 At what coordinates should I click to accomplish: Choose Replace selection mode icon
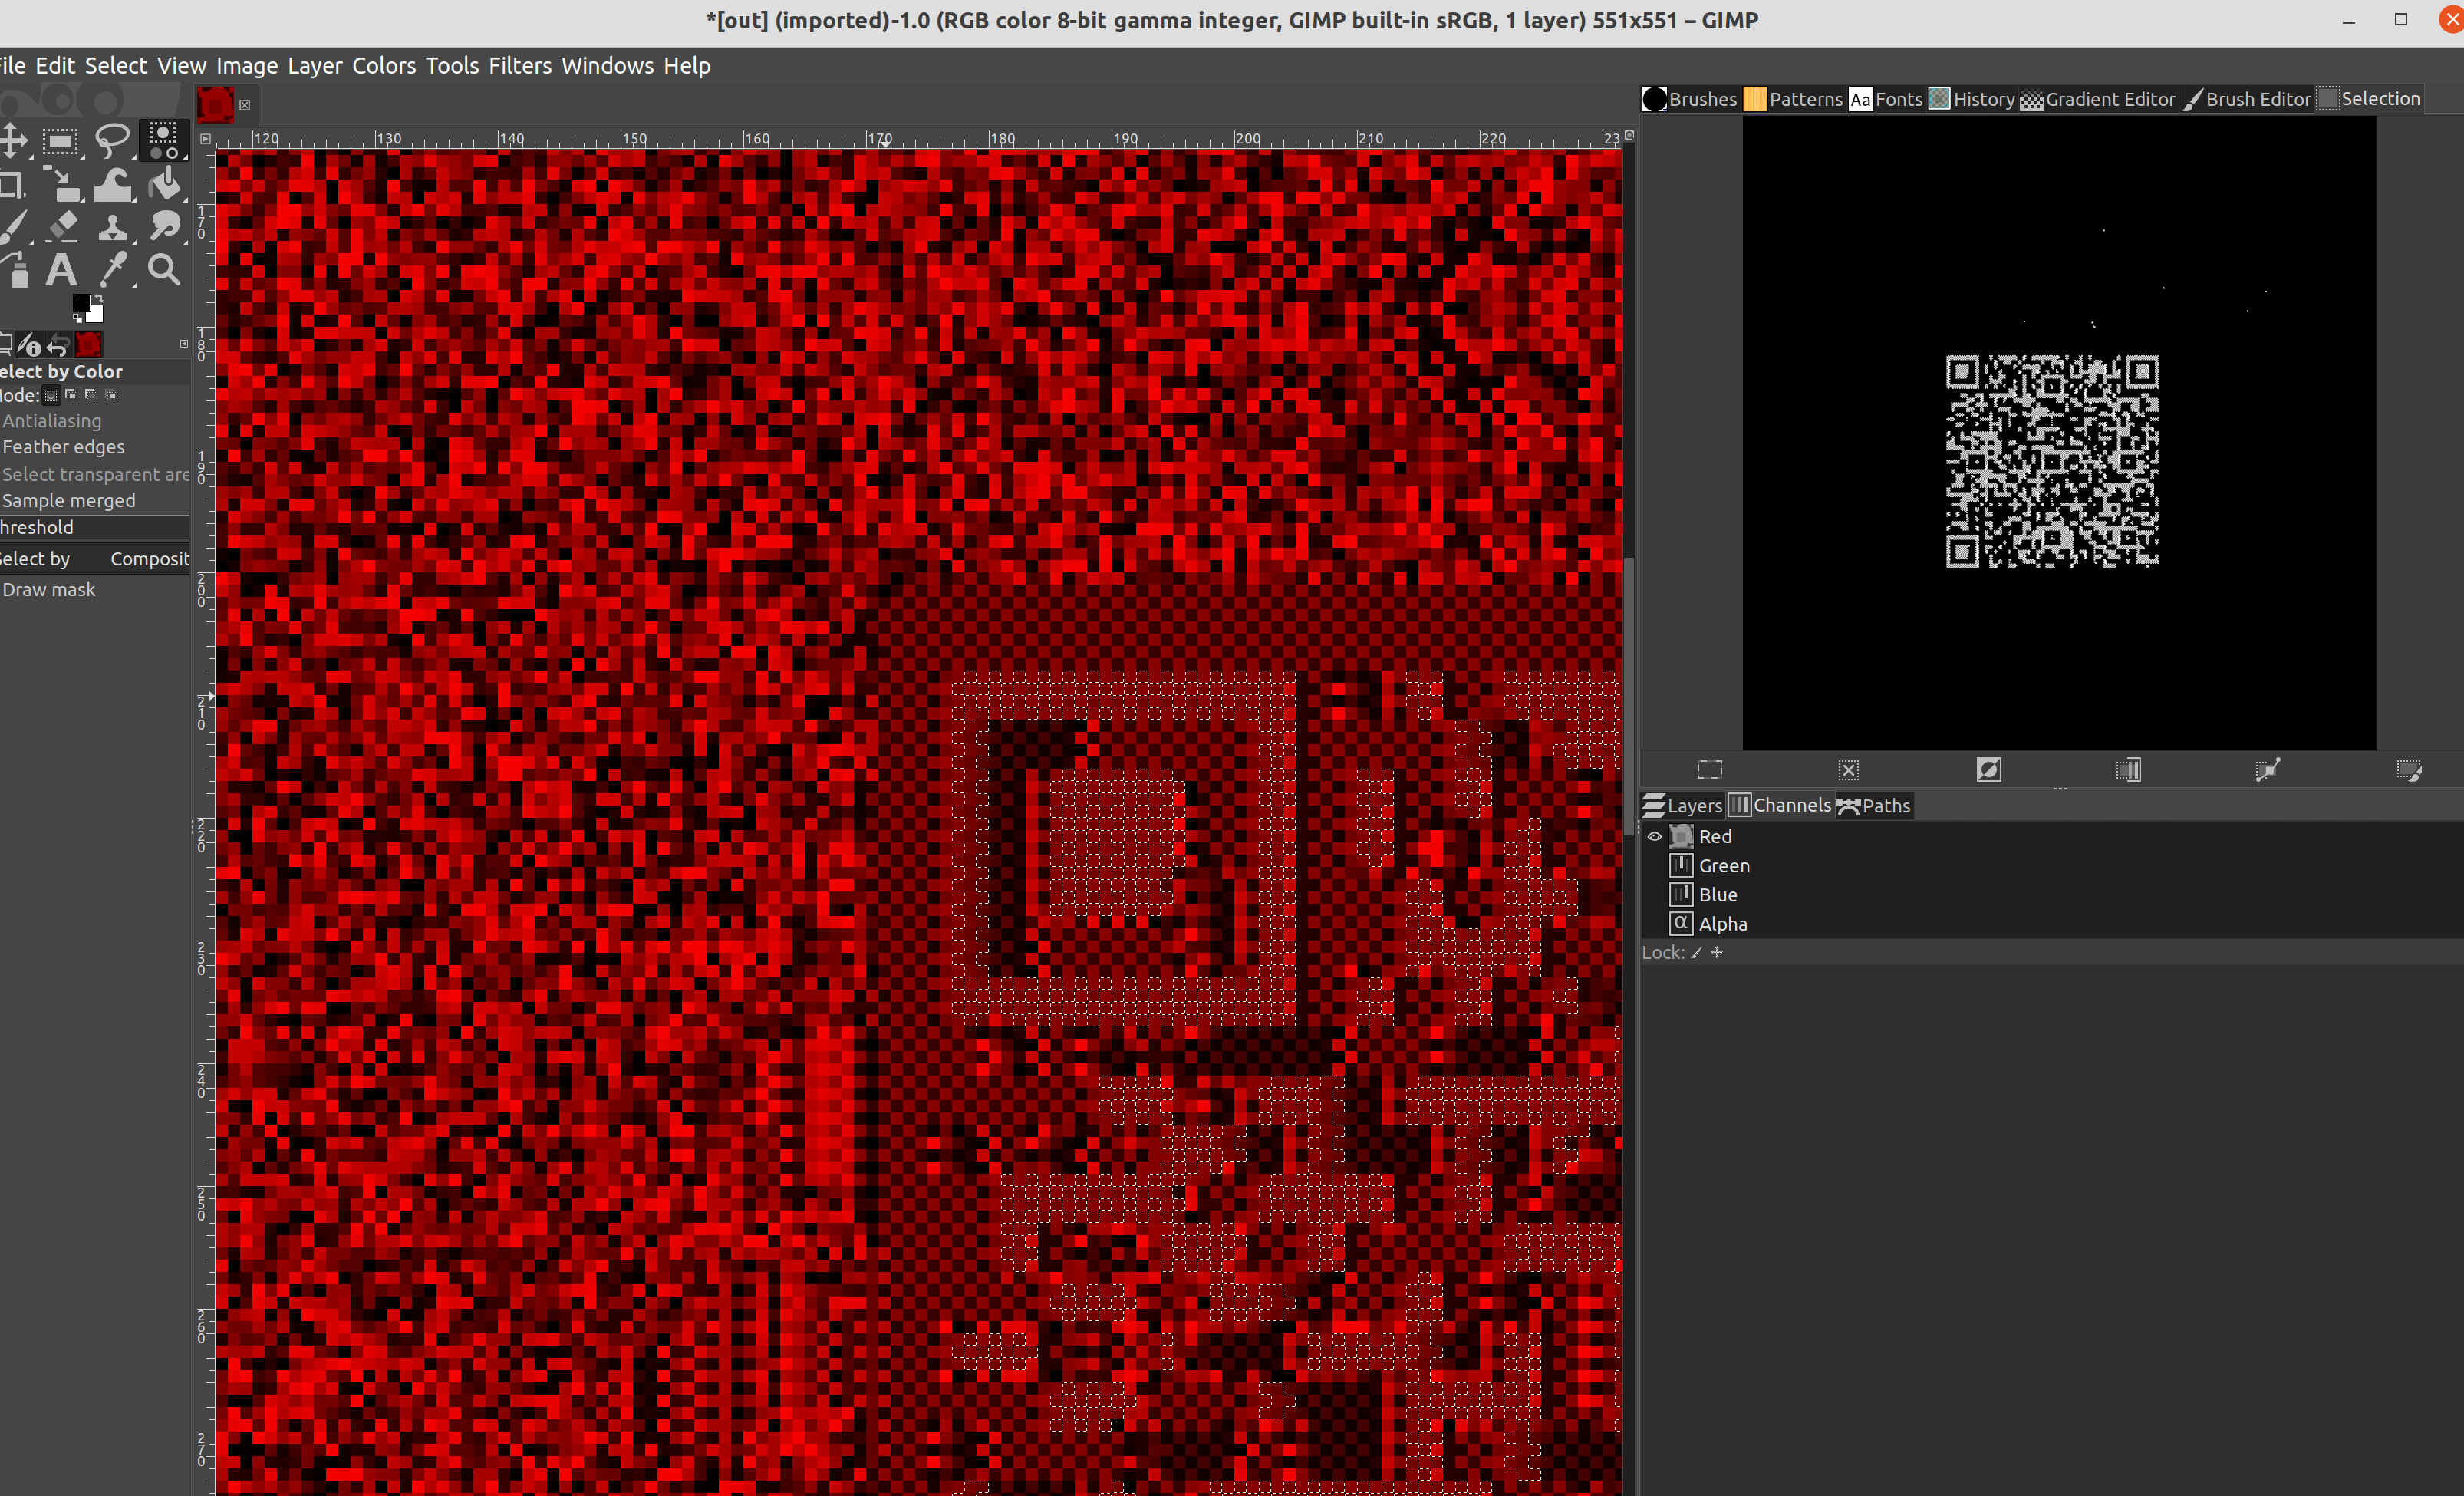click(52, 395)
